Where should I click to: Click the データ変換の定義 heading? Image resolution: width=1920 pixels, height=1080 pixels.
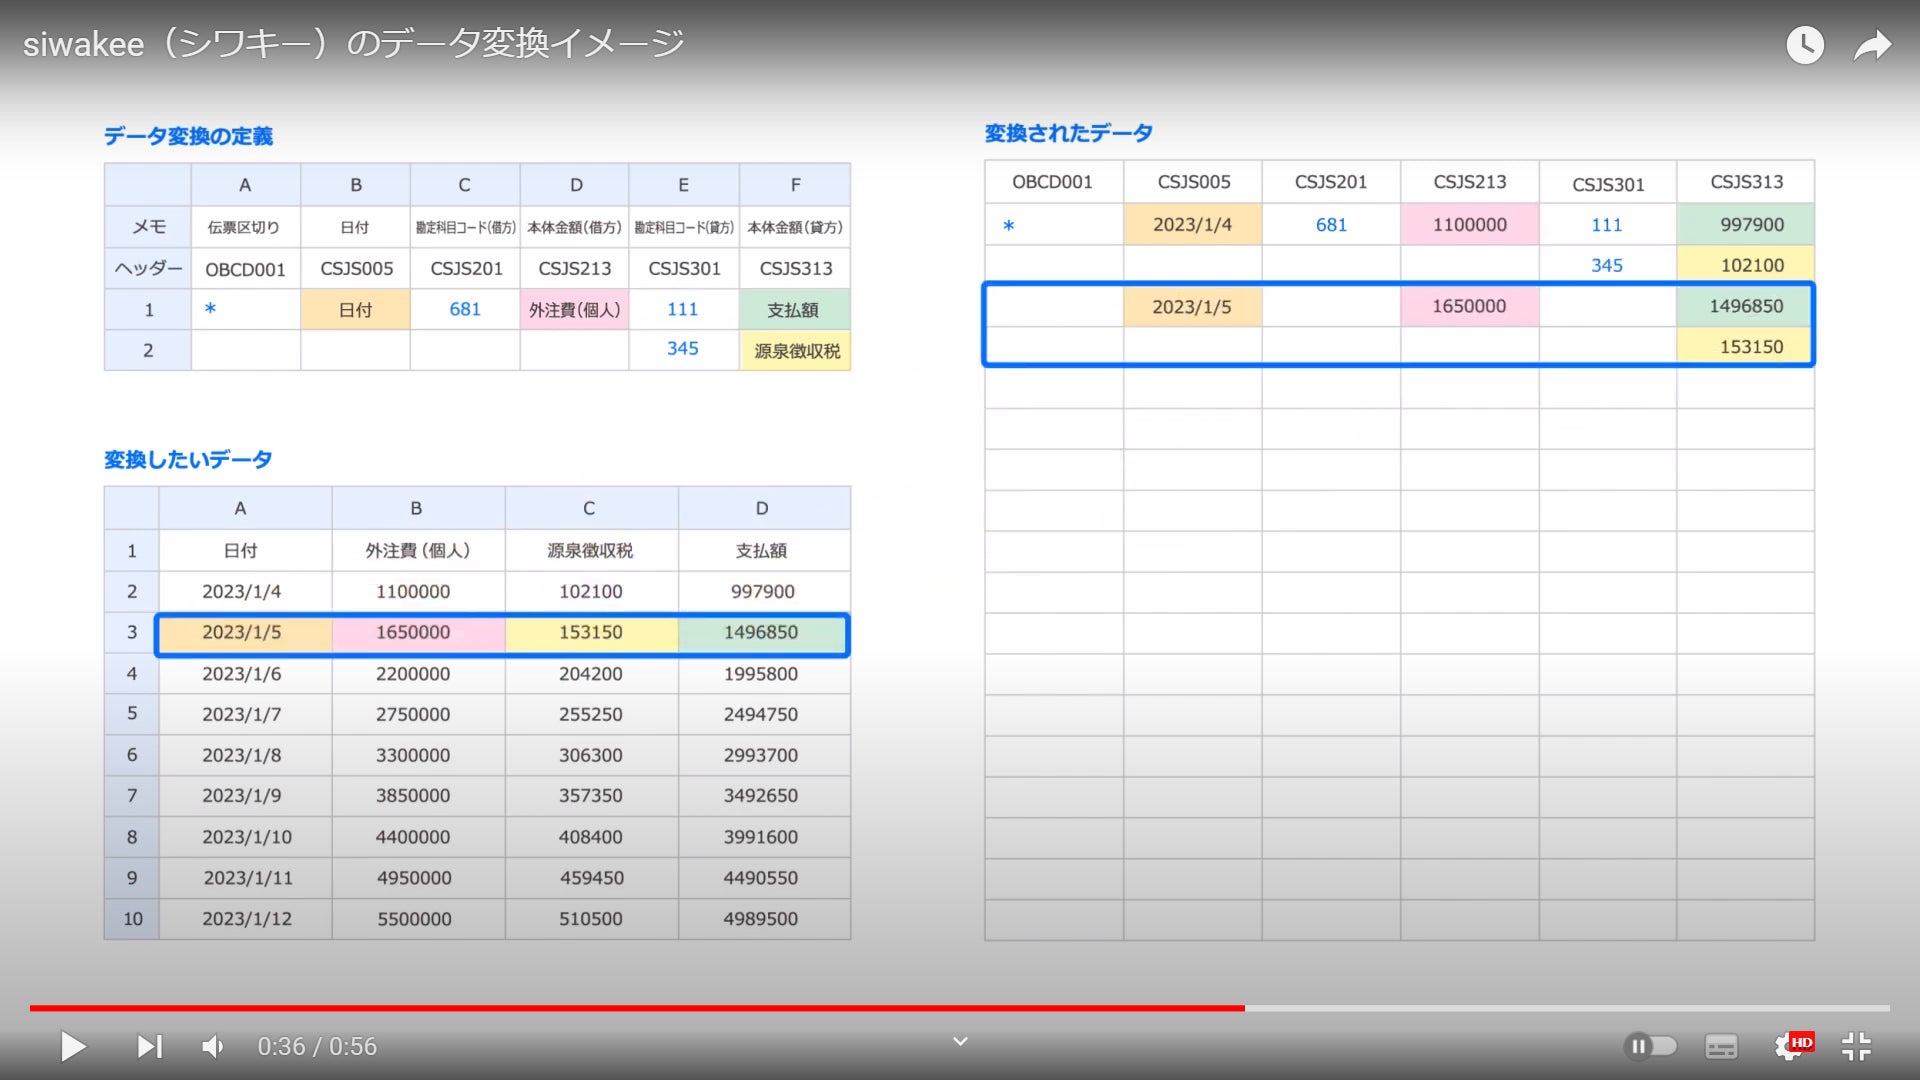188,136
